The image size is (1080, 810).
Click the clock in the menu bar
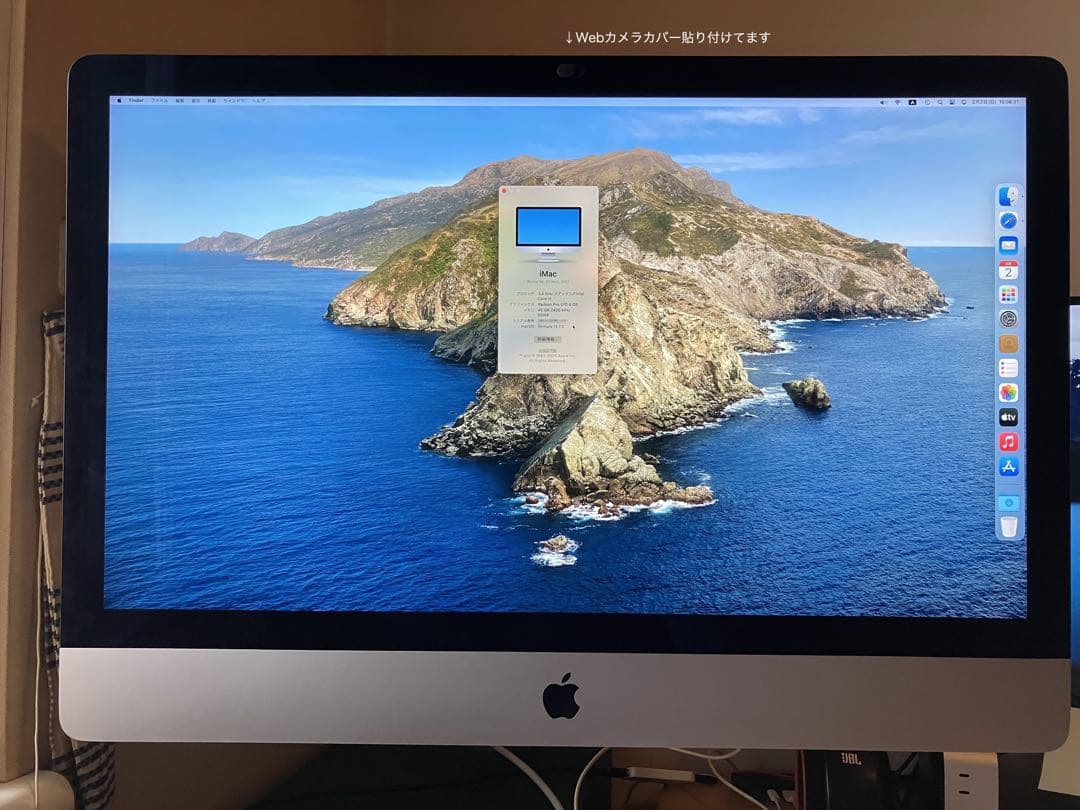990,102
